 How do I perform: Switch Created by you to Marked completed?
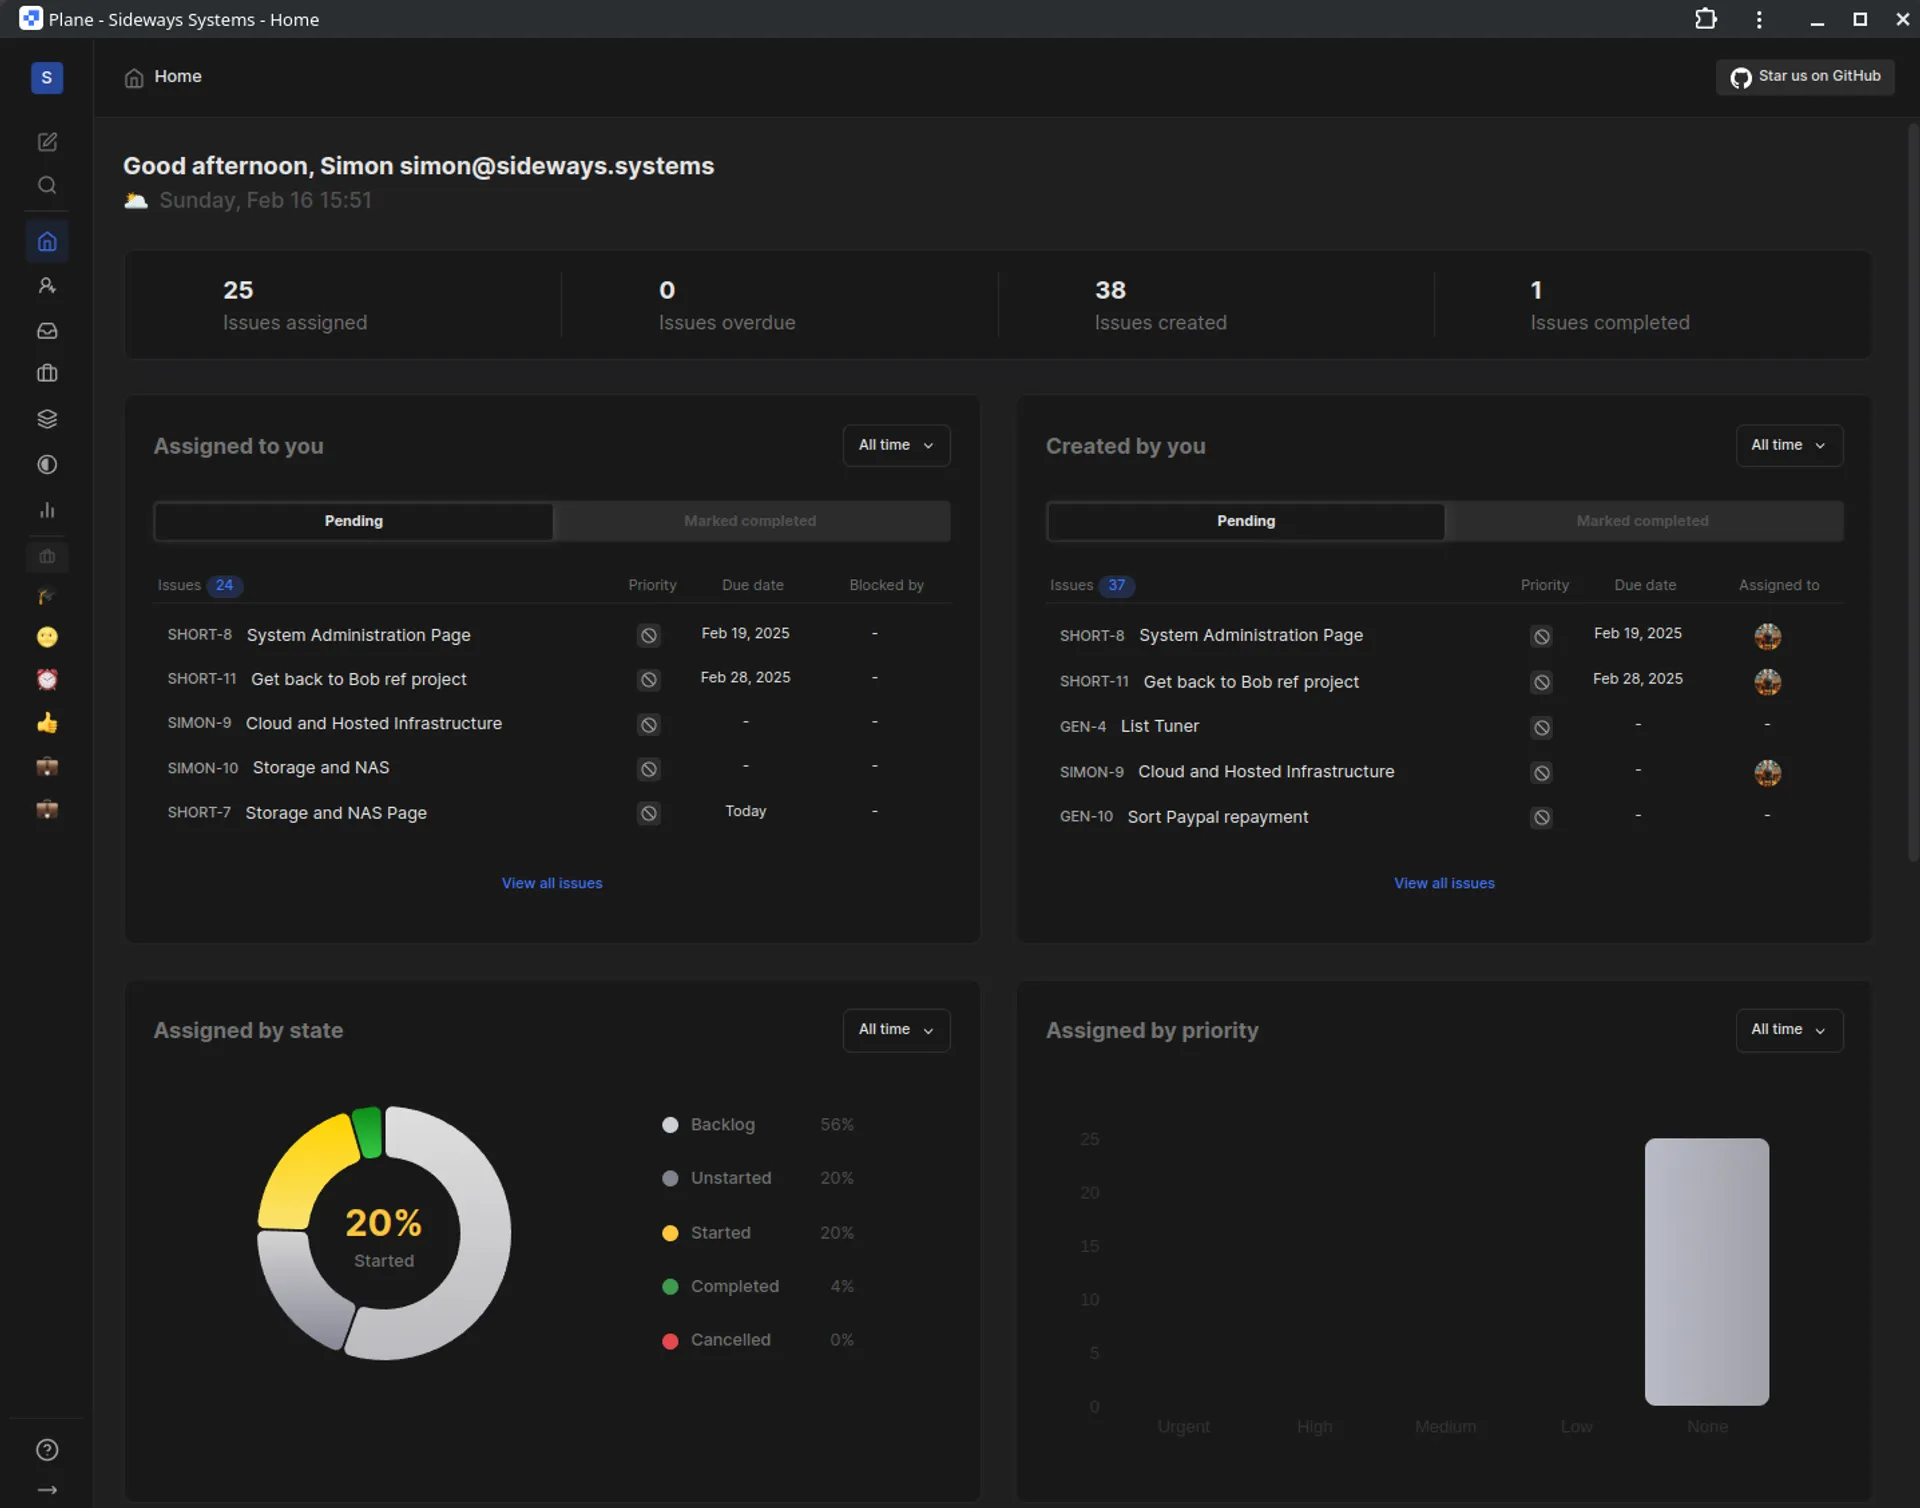[1642, 521]
